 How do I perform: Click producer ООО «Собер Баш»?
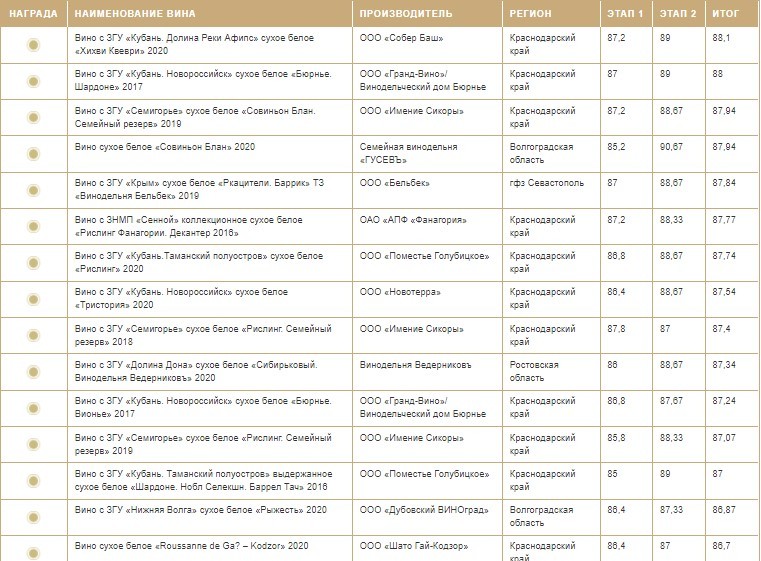401,38
